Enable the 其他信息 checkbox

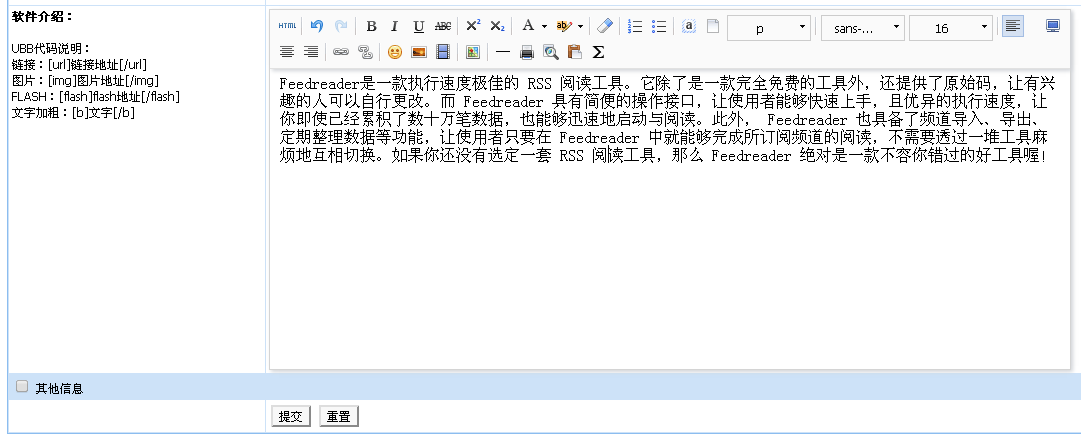22,387
